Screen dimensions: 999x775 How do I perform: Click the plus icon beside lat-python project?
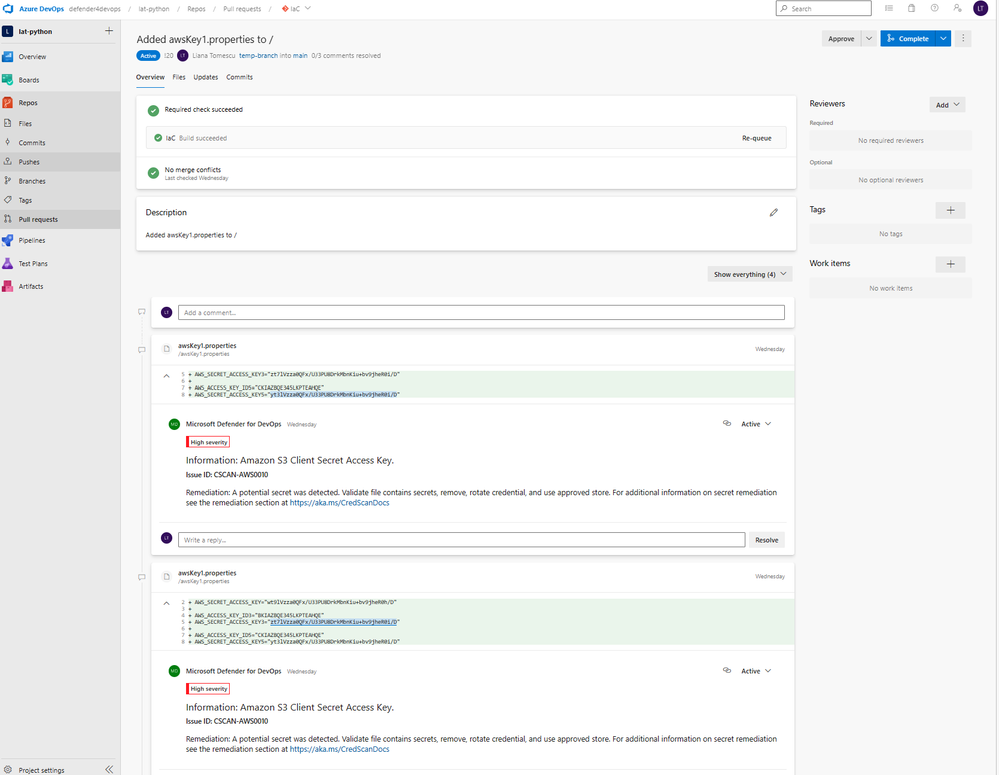(x=109, y=31)
